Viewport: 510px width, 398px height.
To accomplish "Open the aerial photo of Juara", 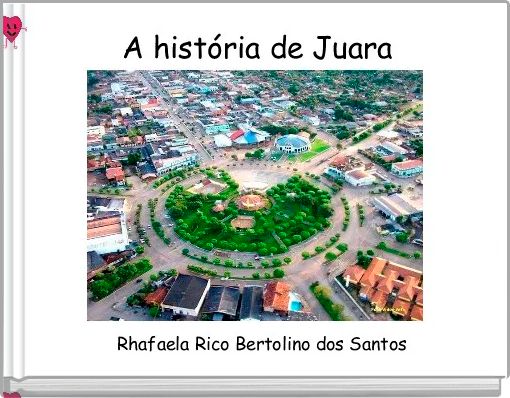I will (x=255, y=195).
